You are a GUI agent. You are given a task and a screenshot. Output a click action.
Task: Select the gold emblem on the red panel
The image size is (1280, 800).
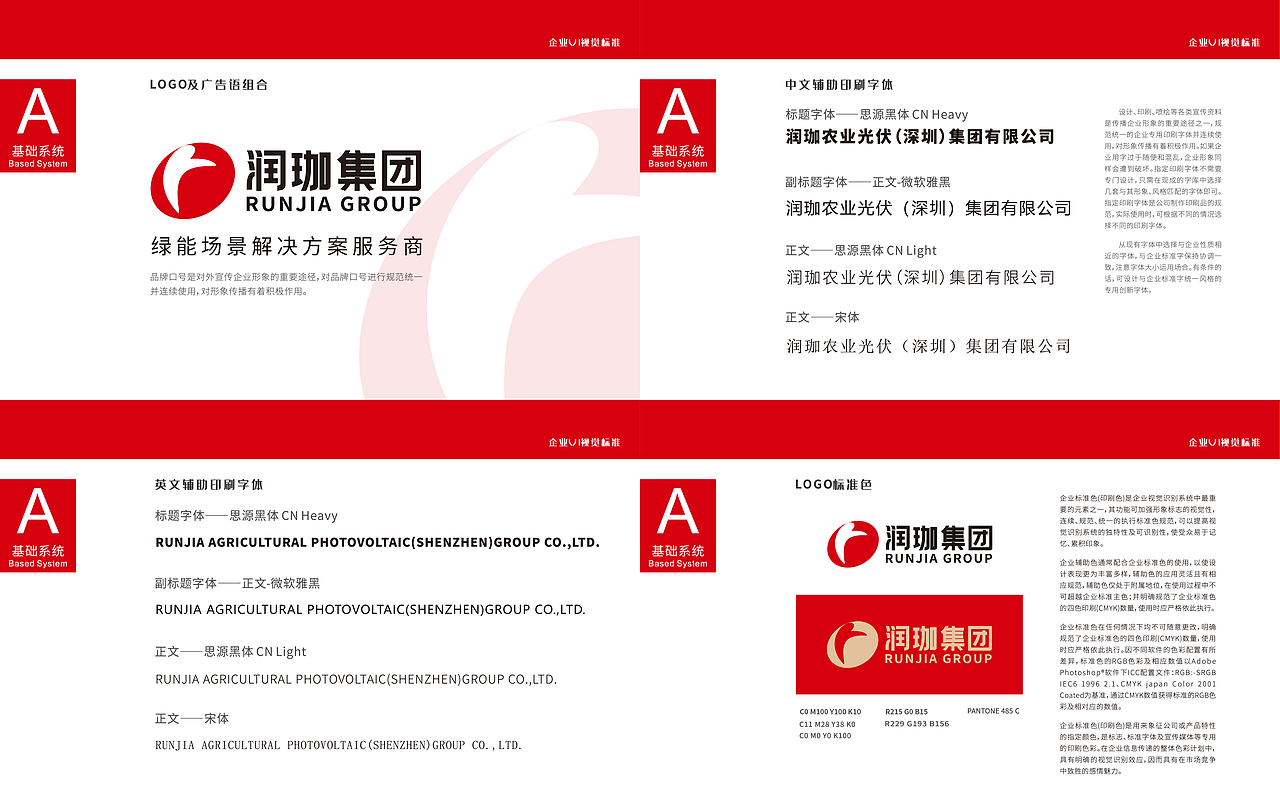click(x=852, y=645)
